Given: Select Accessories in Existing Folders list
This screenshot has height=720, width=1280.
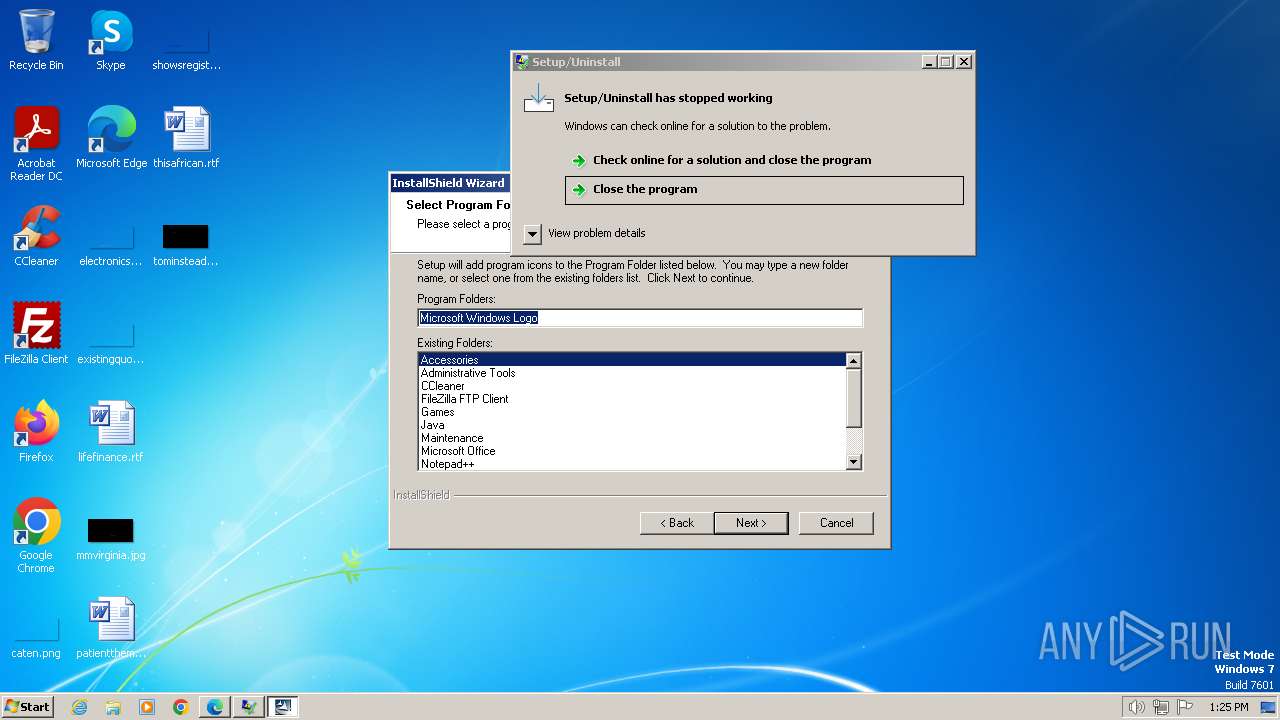Looking at the screenshot, I should click(632, 360).
